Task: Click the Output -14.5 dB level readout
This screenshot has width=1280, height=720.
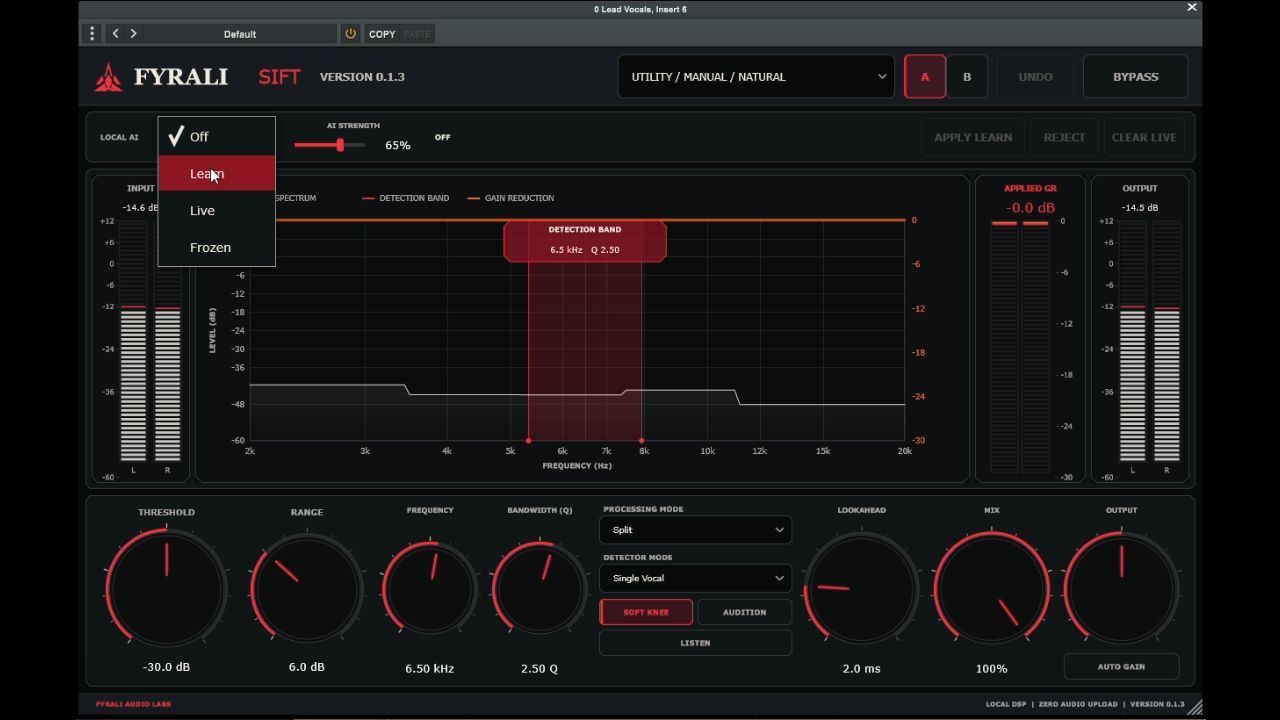Action: pyautogui.click(x=1139, y=208)
